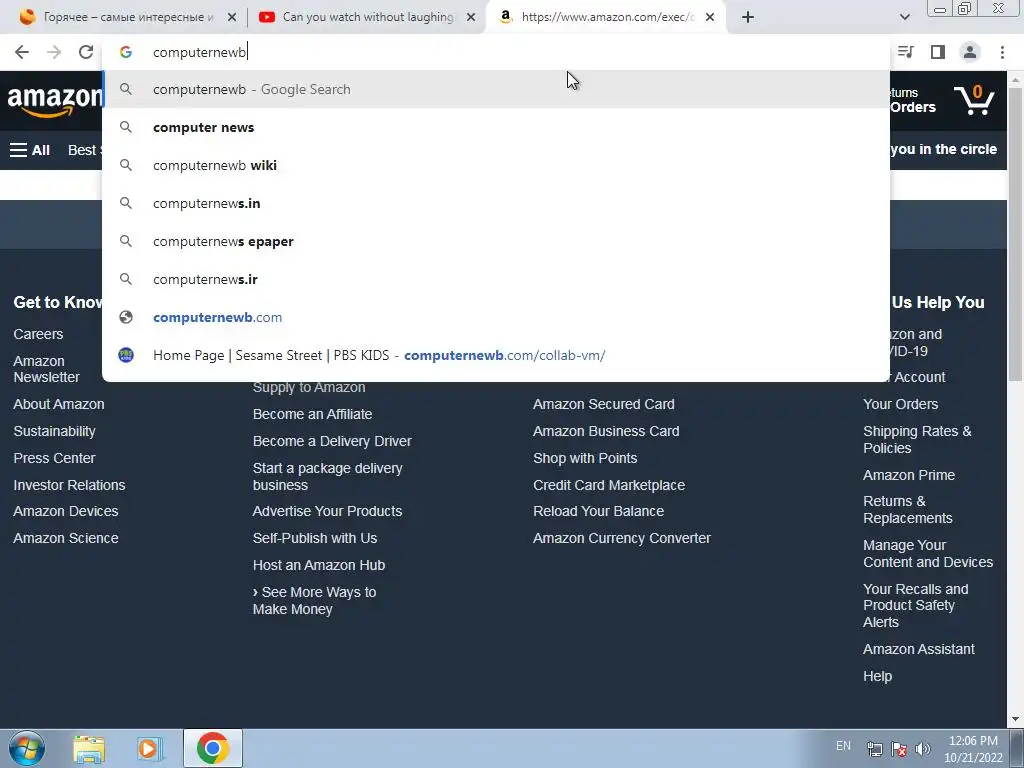The width and height of the screenshot is (1024, 768).
Task: Click the browser Back arrow
Action: click(x=22, y=52)
